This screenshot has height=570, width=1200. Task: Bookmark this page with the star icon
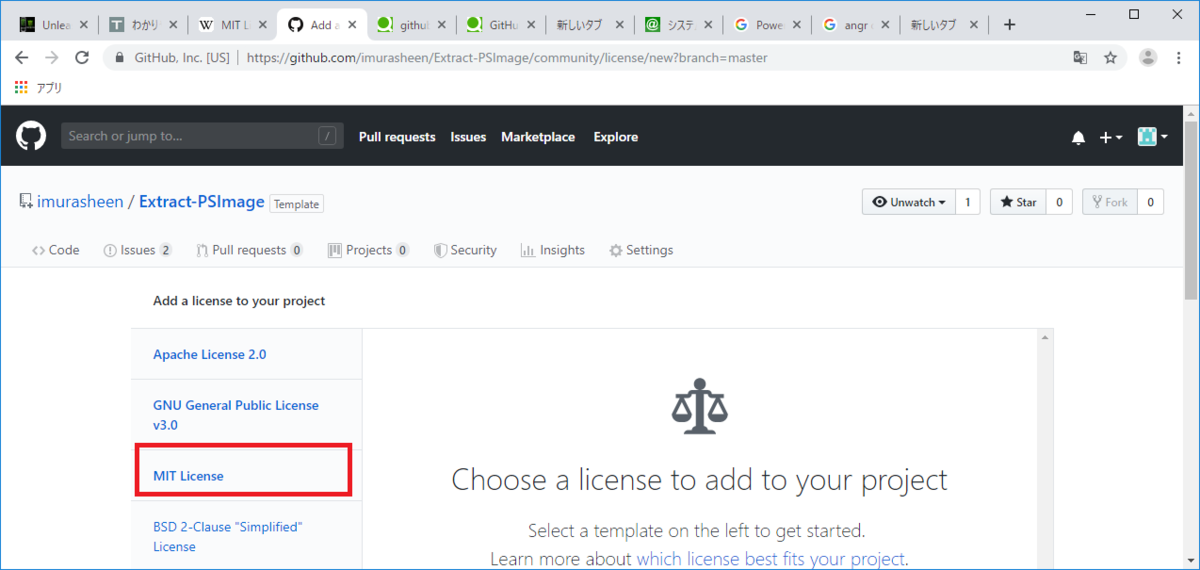(1110, 58)
